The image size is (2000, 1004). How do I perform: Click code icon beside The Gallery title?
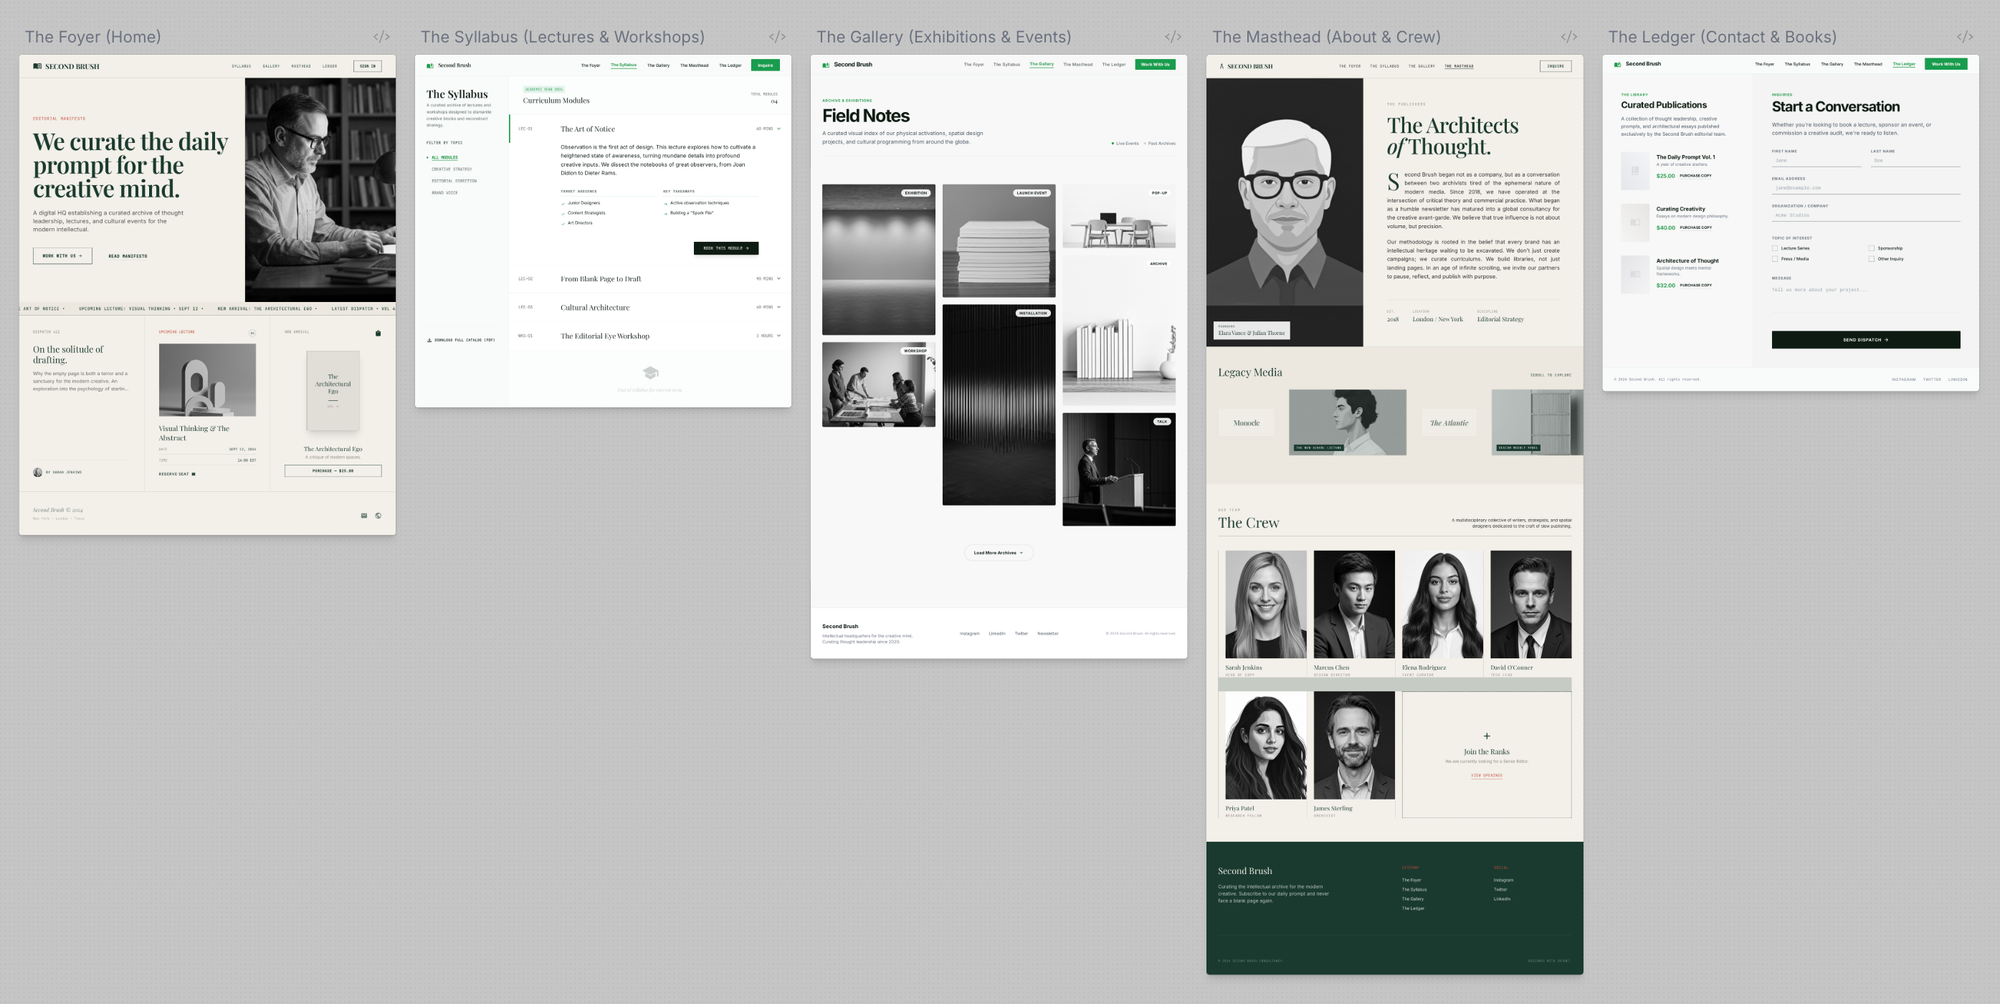(1173, 37)
